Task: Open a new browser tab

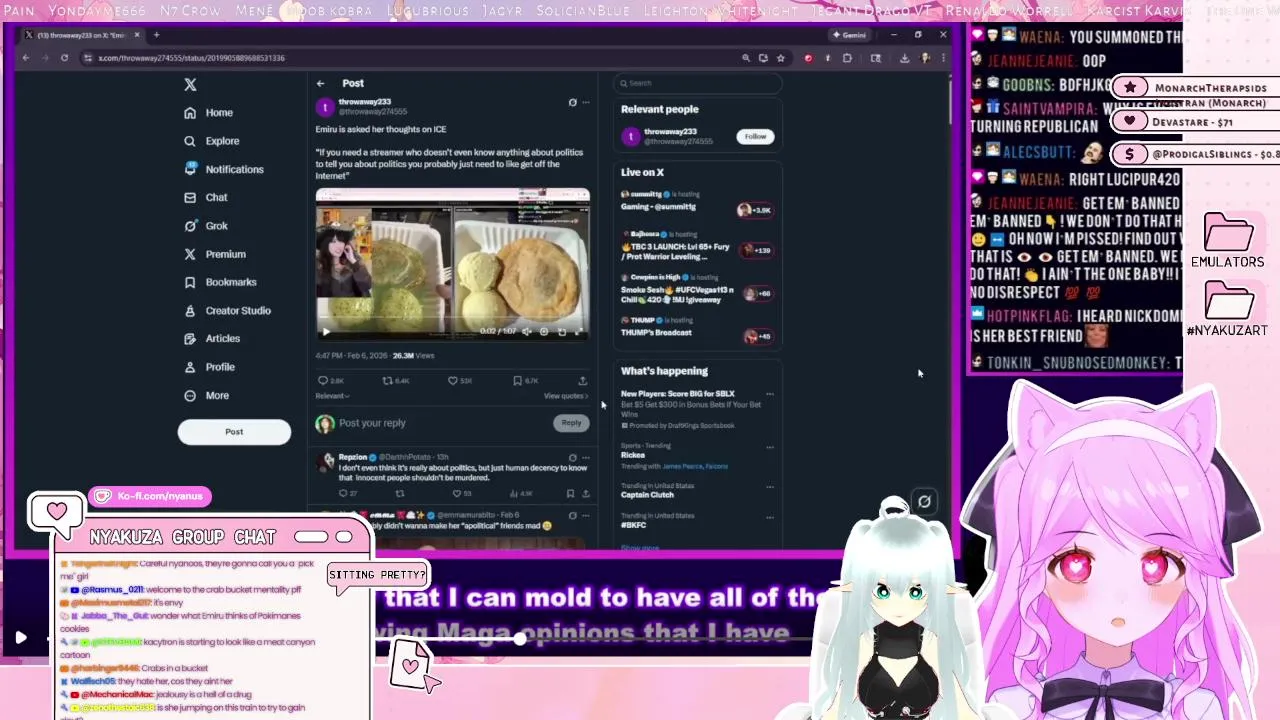Action: pyautogui.click(x=156, y=35)
